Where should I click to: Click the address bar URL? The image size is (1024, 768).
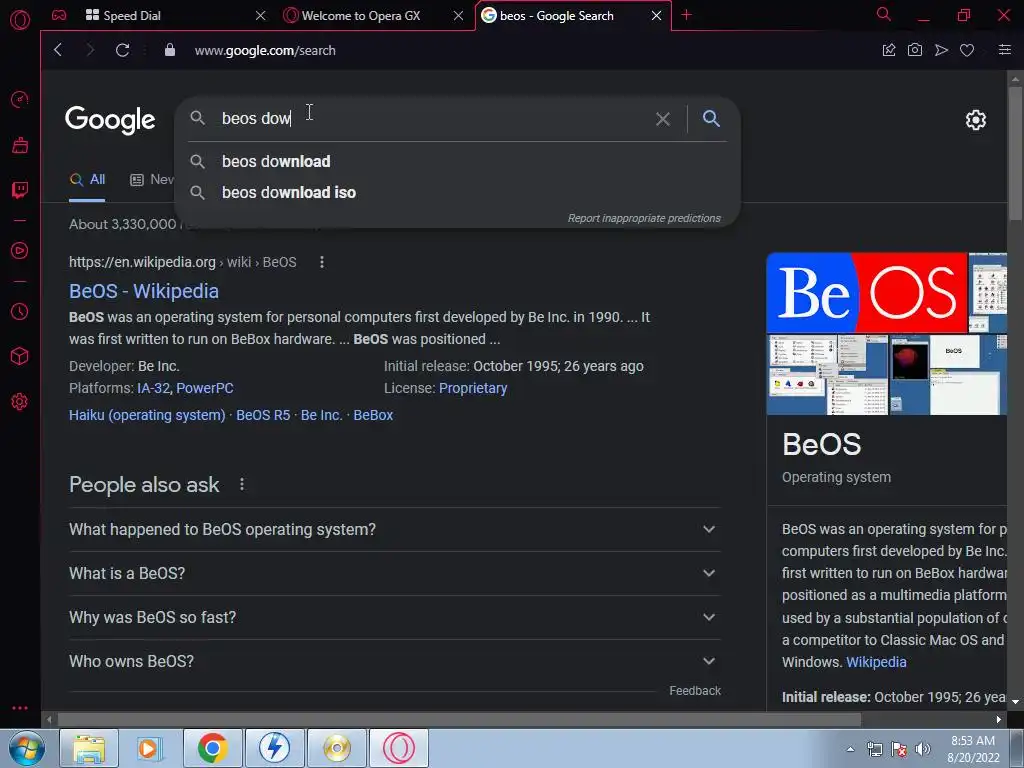click(264, 50)
